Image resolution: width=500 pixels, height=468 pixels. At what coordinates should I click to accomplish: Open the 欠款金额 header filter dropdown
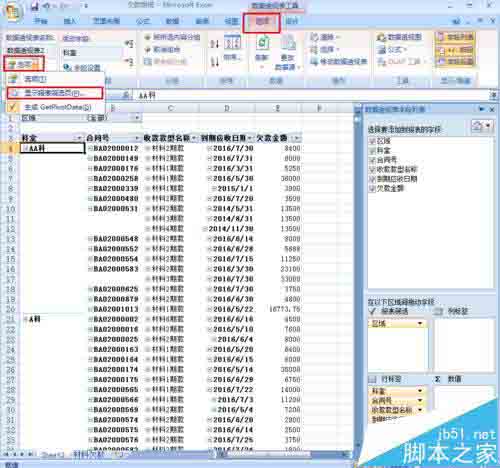(297, 138)
